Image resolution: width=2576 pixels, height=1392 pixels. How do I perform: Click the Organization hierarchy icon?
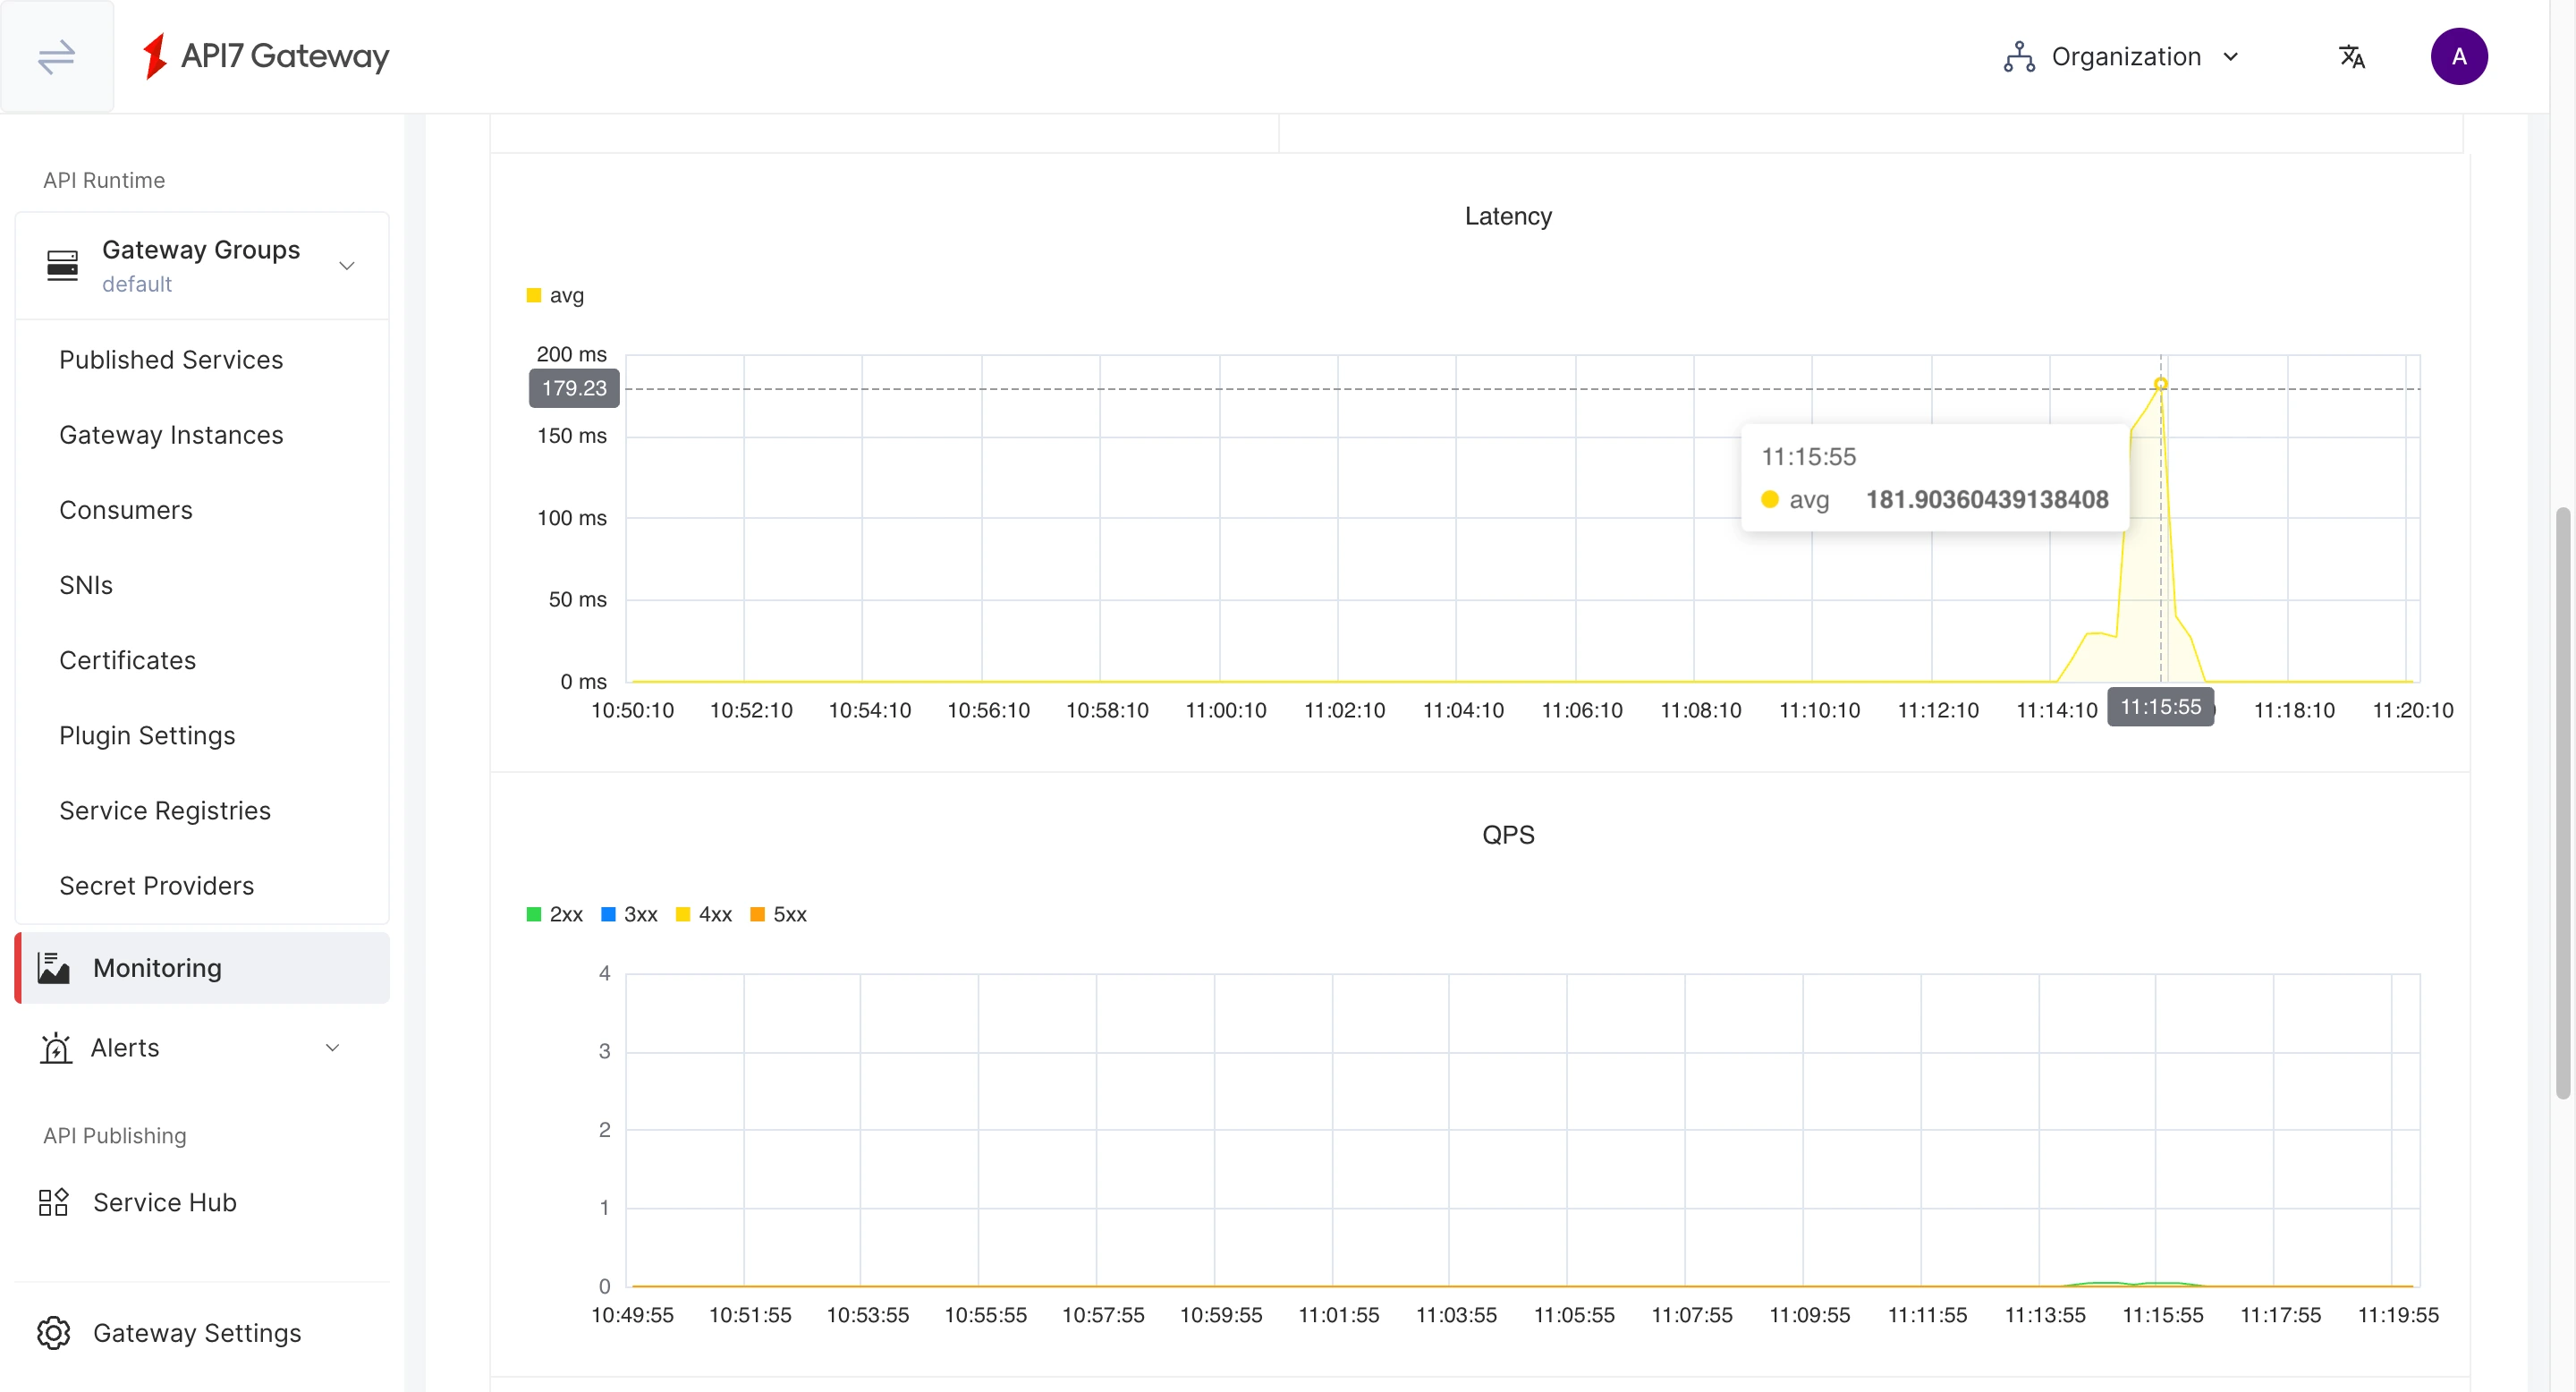2019,57
